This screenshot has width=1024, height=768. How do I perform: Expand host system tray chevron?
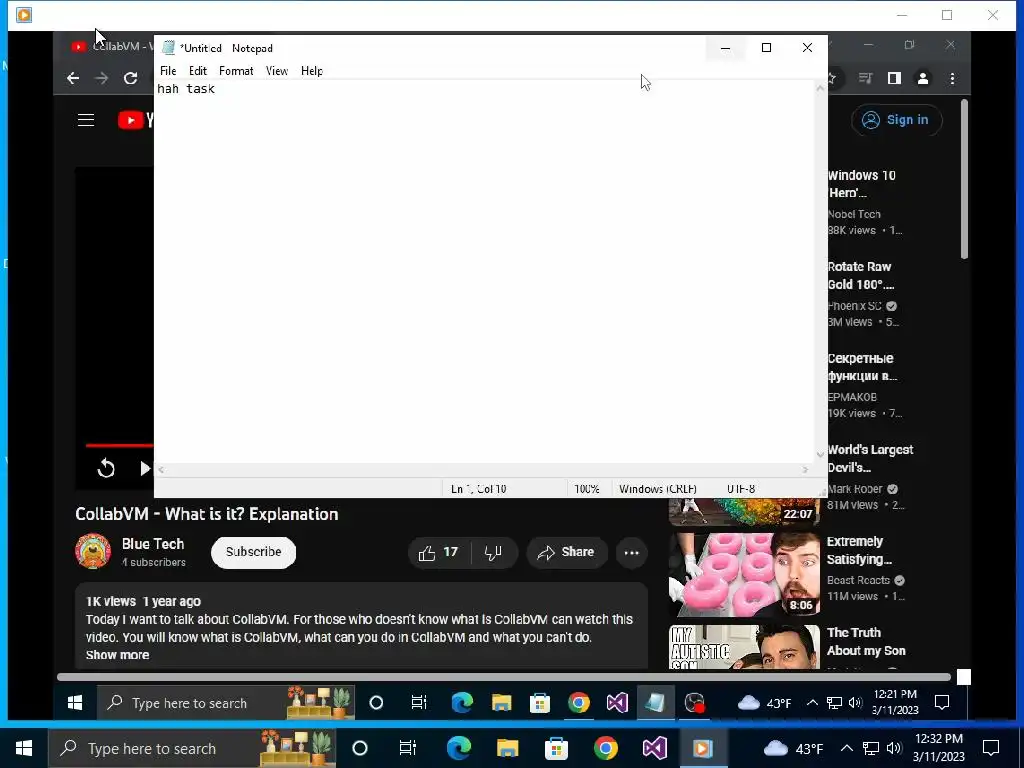click(x=846, y=748)
